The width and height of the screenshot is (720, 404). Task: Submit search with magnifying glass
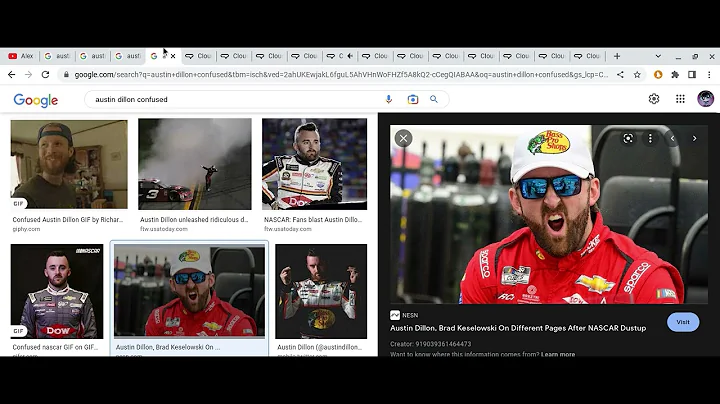coord(434,99)
